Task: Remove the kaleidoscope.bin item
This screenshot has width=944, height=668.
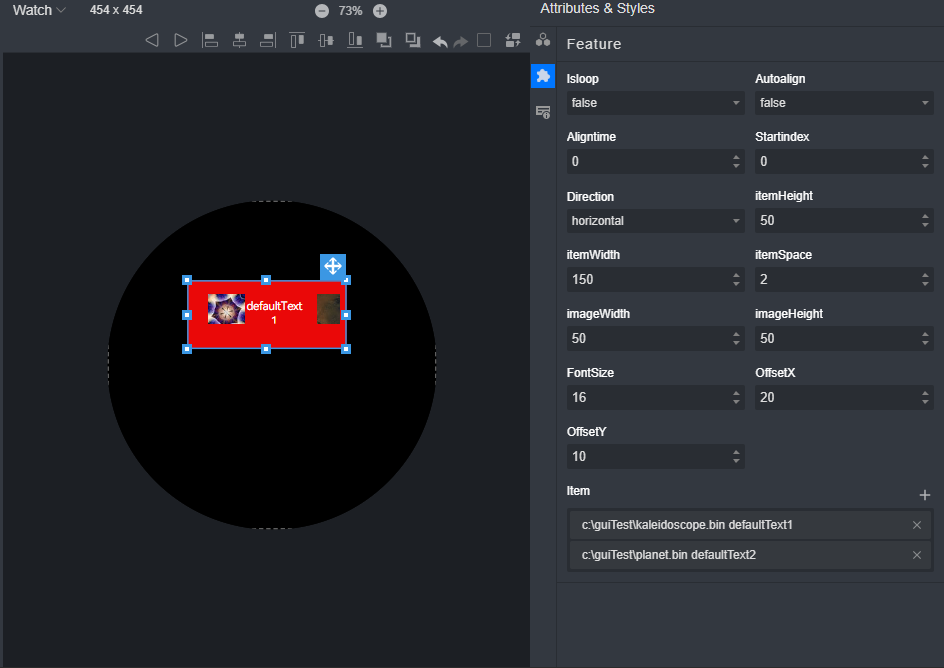Action: coord(917,525)
